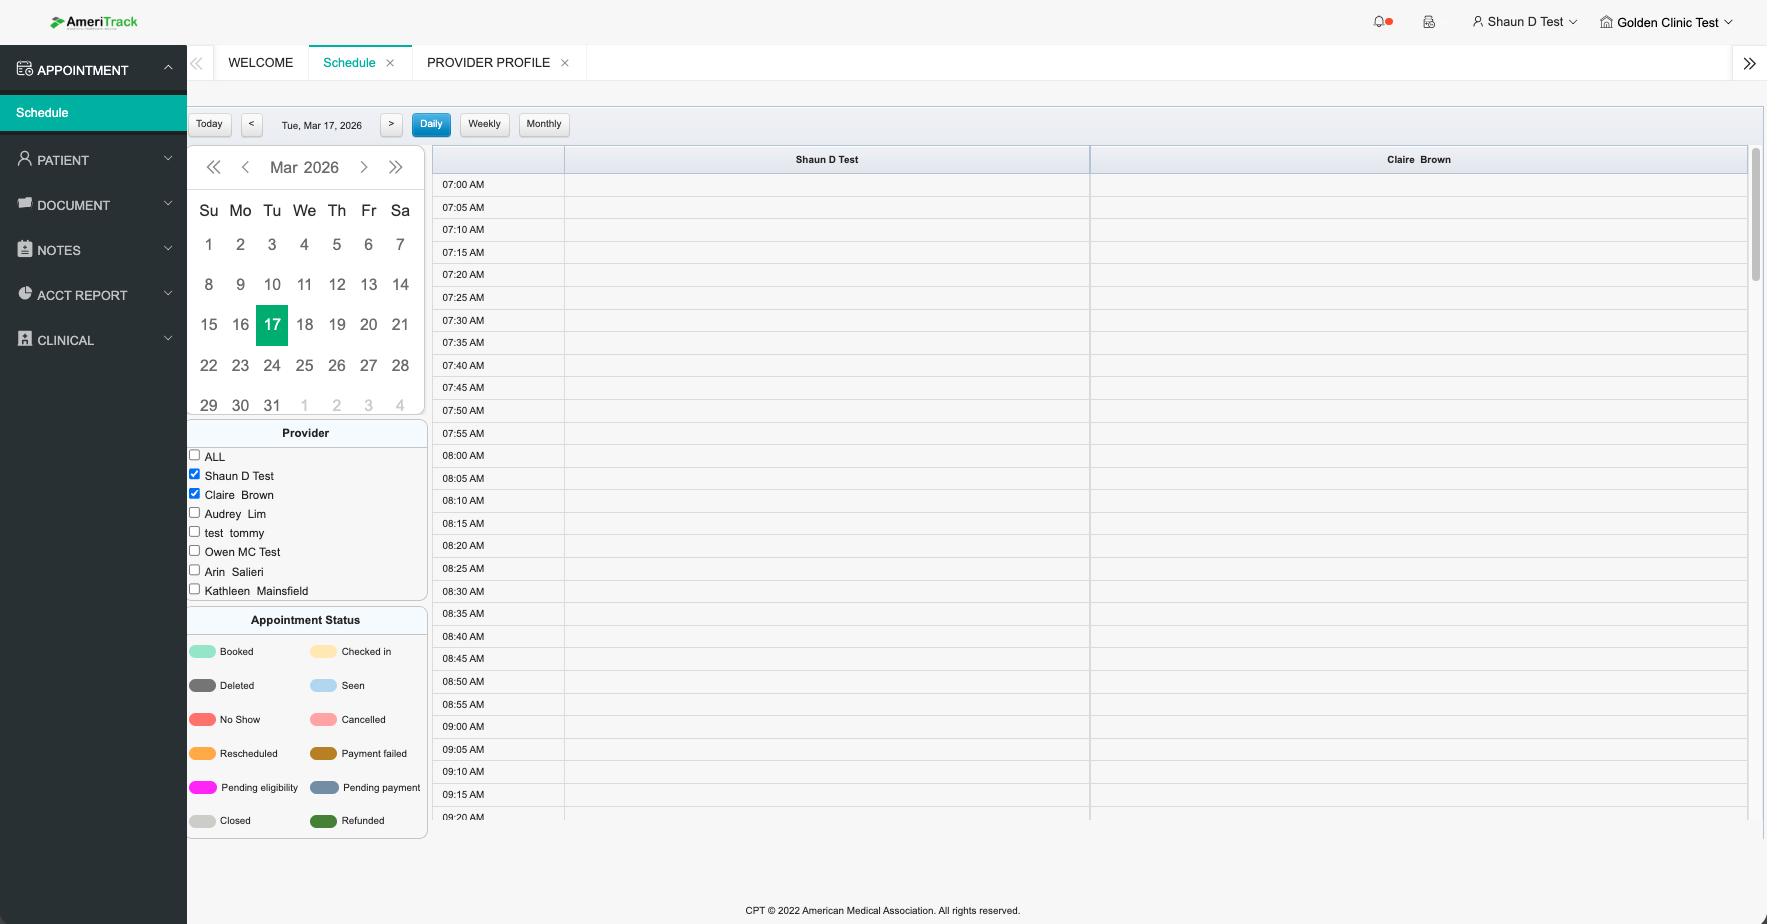This screenshot has width=1767, height=924.
Task: Uncheck the Shaun D Test provider
Action: click(195, 475)
